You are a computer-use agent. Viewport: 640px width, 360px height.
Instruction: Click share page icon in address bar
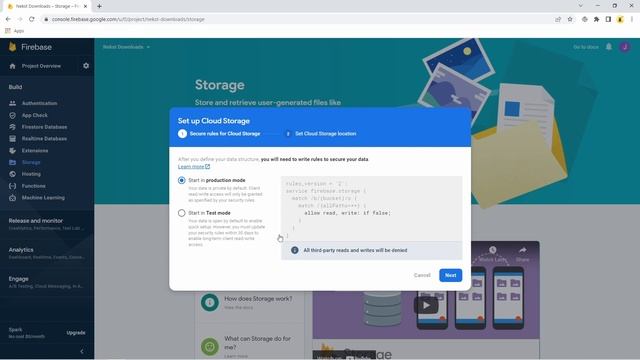558,19
